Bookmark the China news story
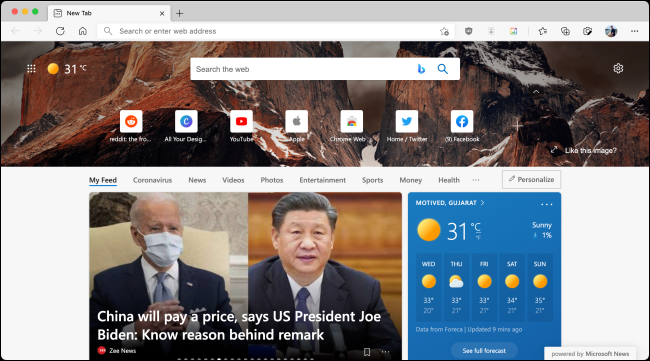The height and width of the screenshot is (361, 650). tap(367, 352)
